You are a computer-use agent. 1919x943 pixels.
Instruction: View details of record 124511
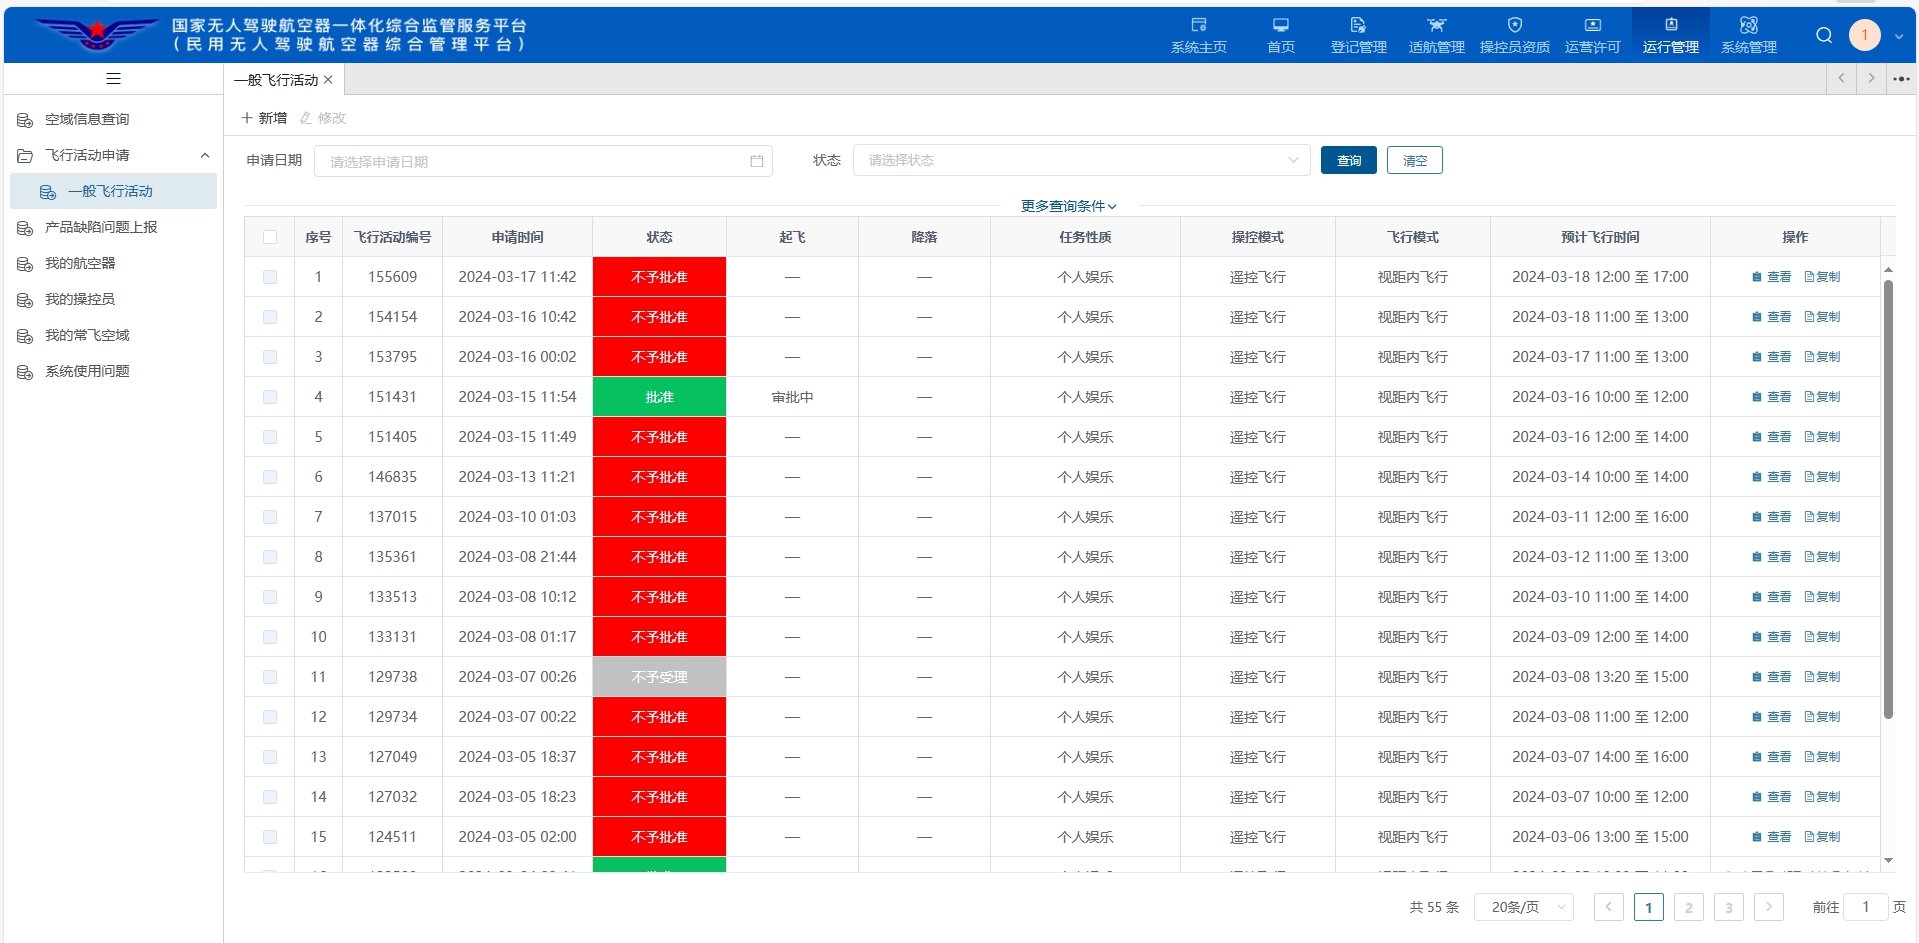tap(1771, 837)
